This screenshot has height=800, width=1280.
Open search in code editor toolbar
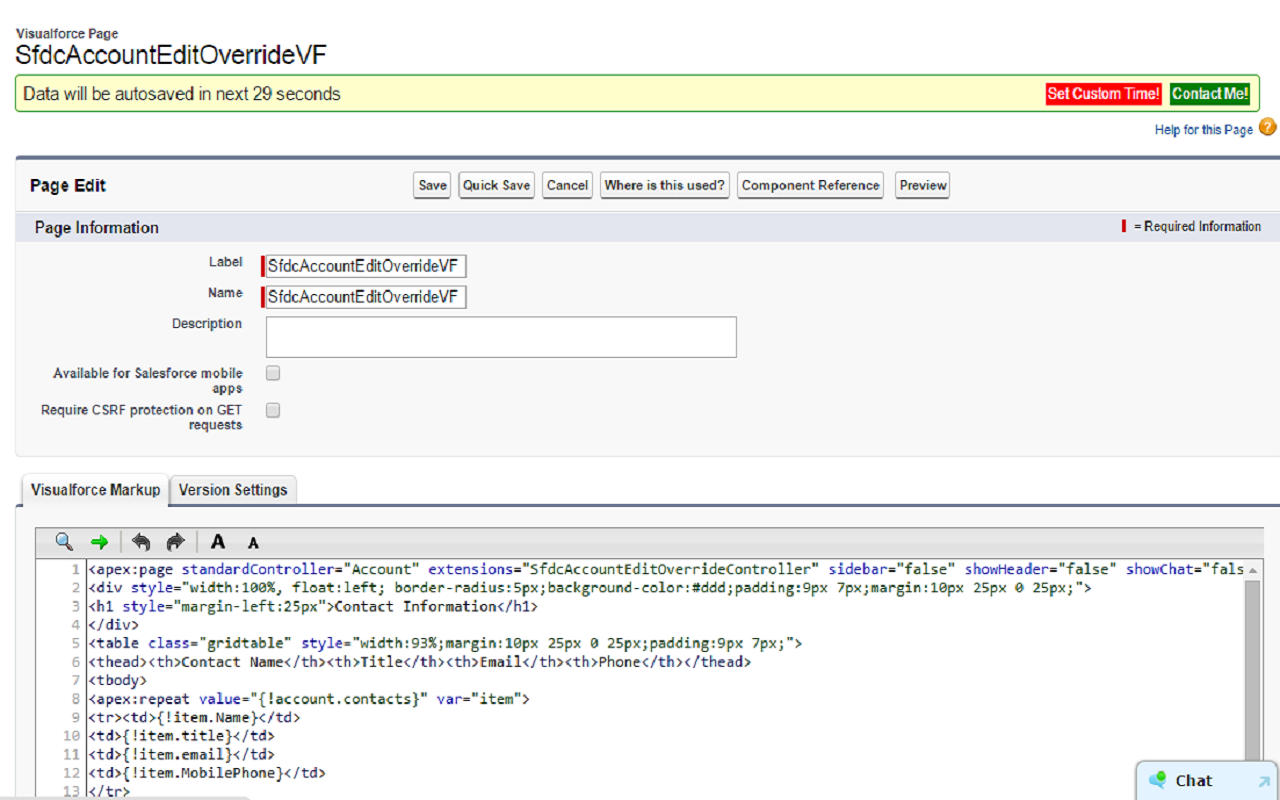(64, 542)
